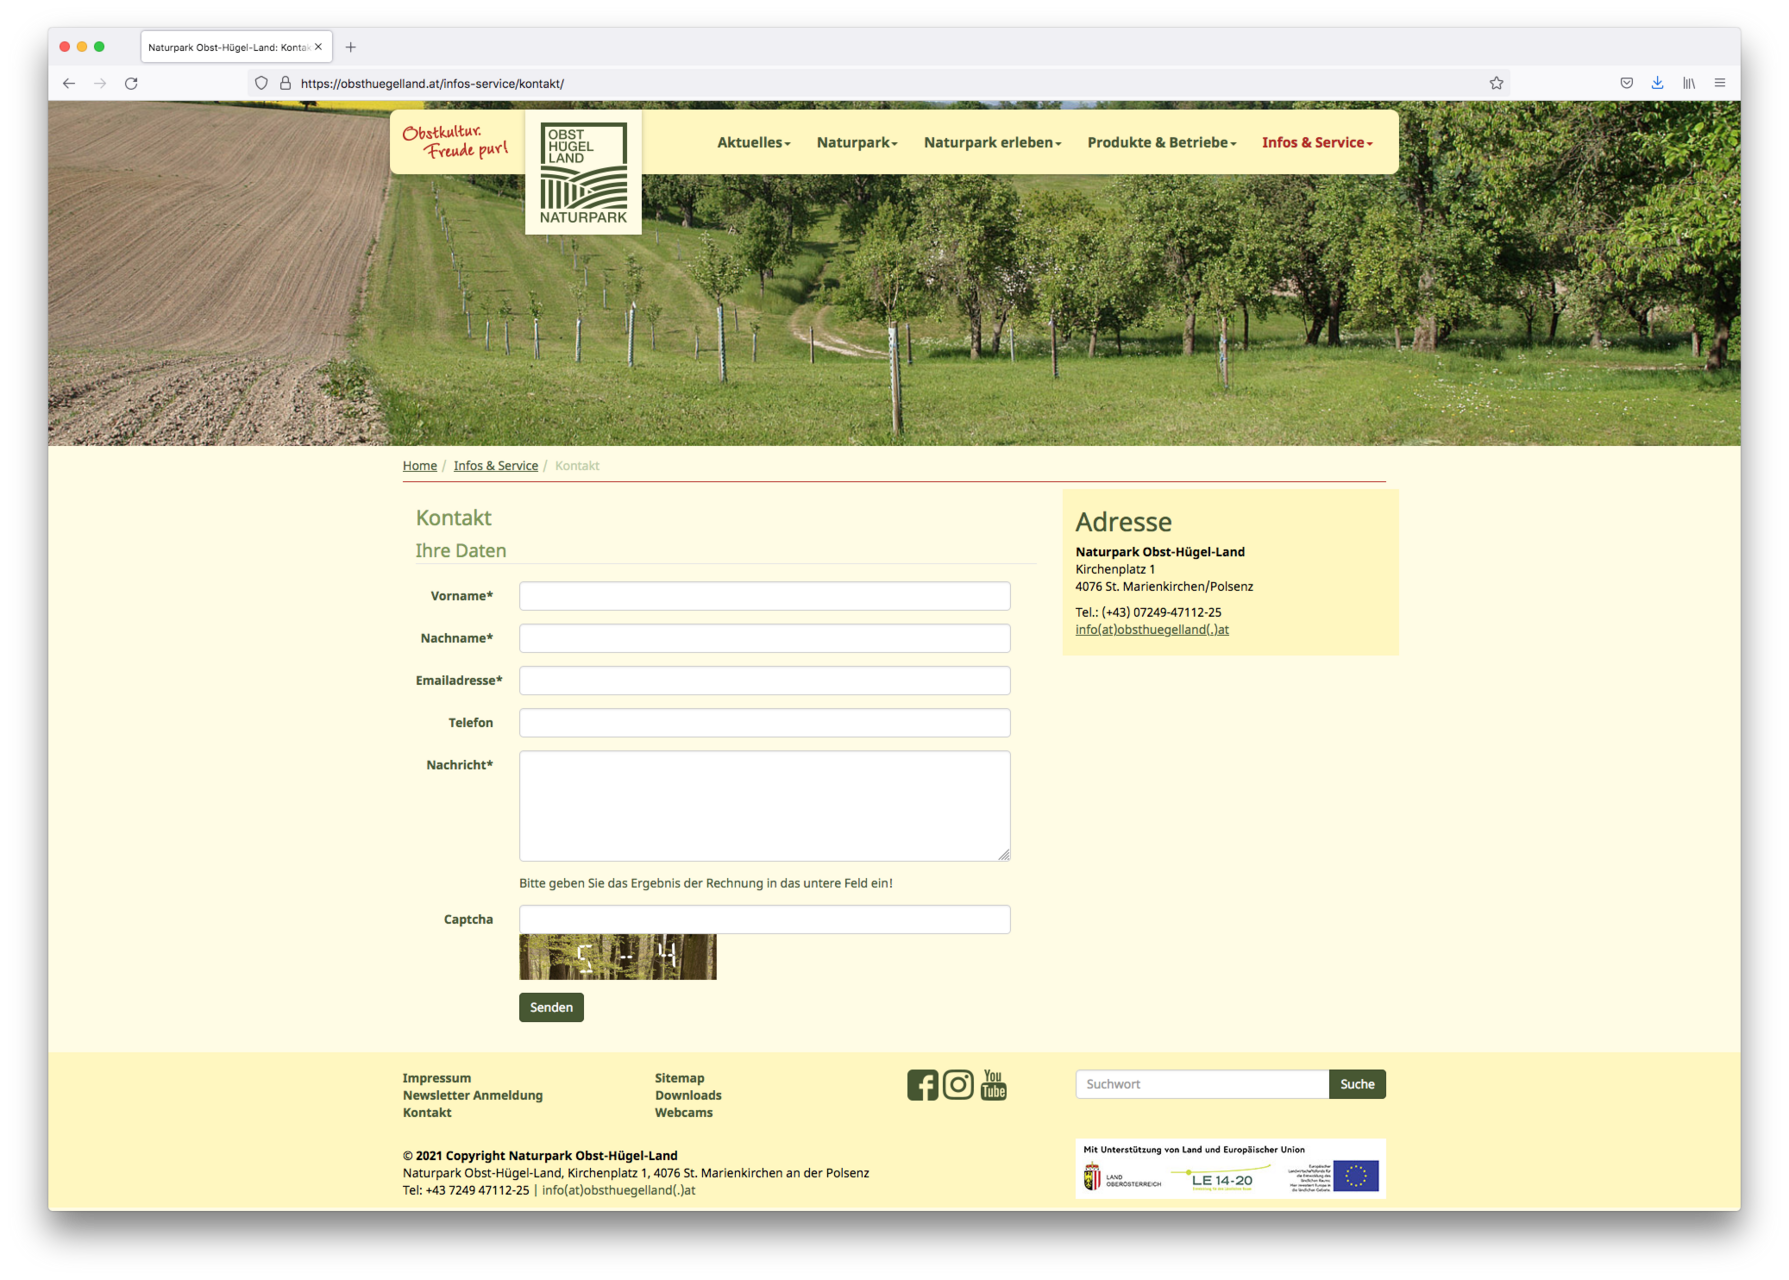
Task: Reload the page in browser toolbar
Action: pyautogui.click(x=131, y=83)
